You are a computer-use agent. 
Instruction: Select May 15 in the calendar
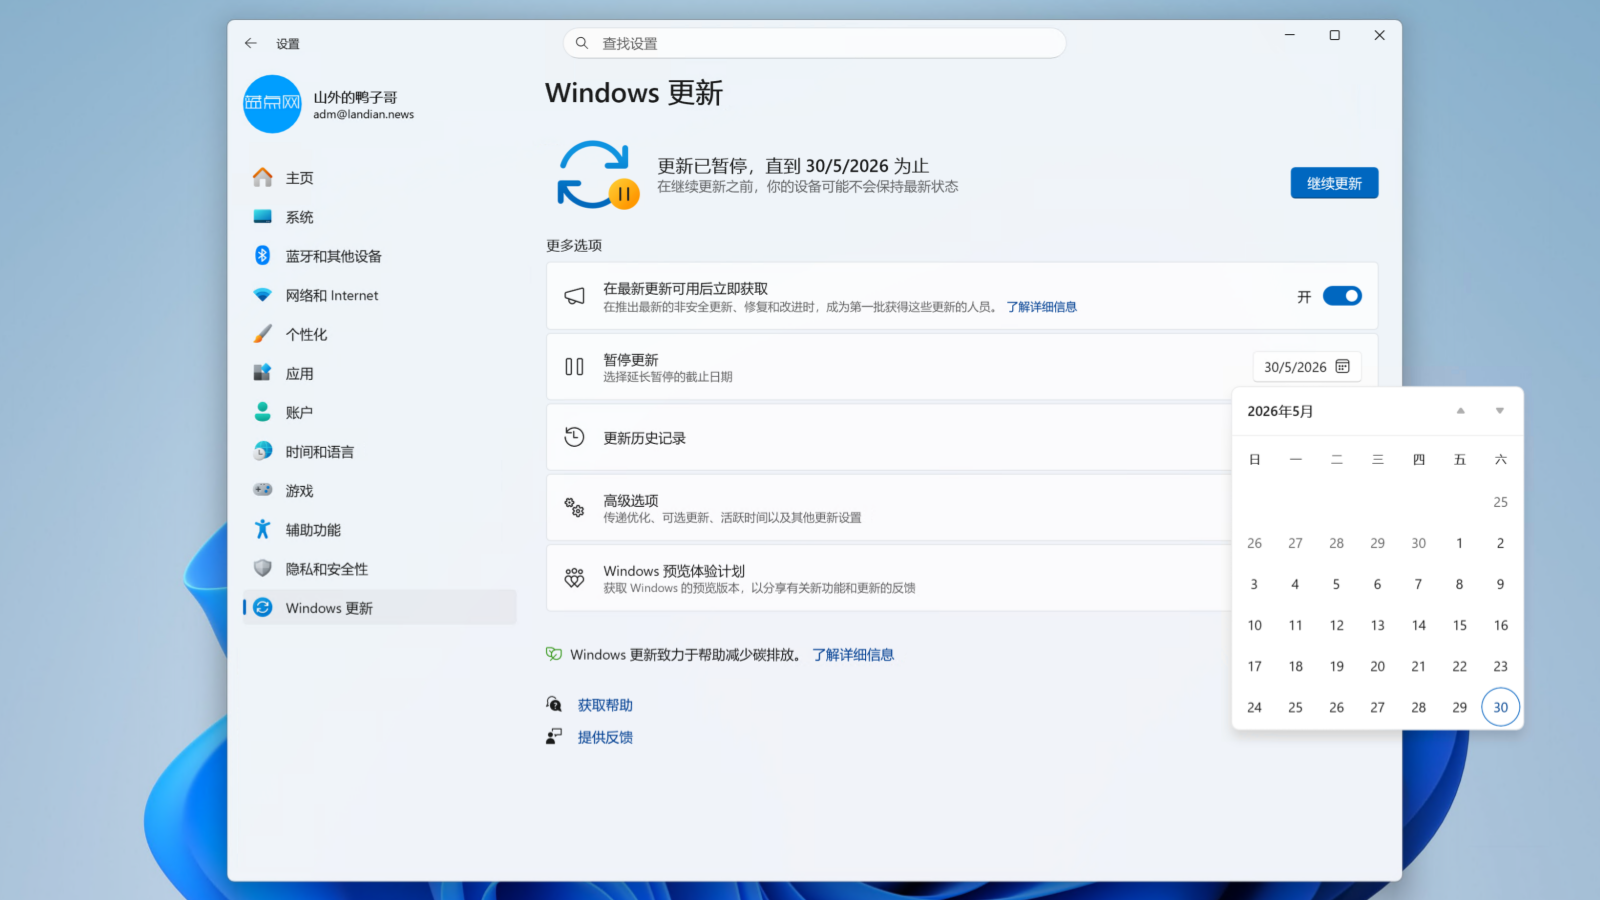[x=1459, y=625]
